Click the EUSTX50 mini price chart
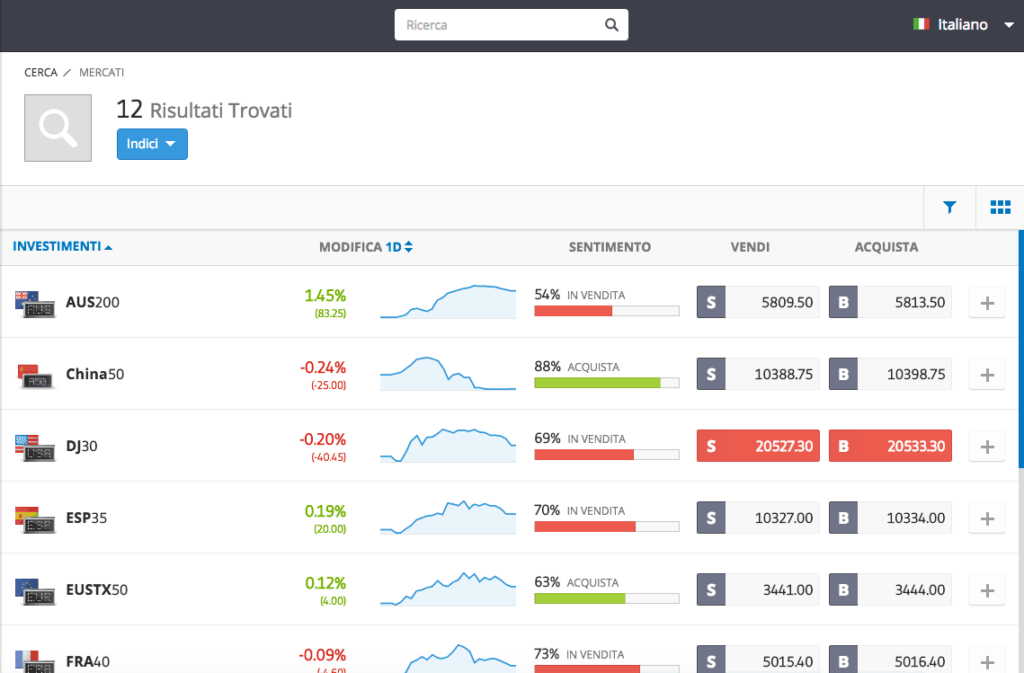 (448, 589)
